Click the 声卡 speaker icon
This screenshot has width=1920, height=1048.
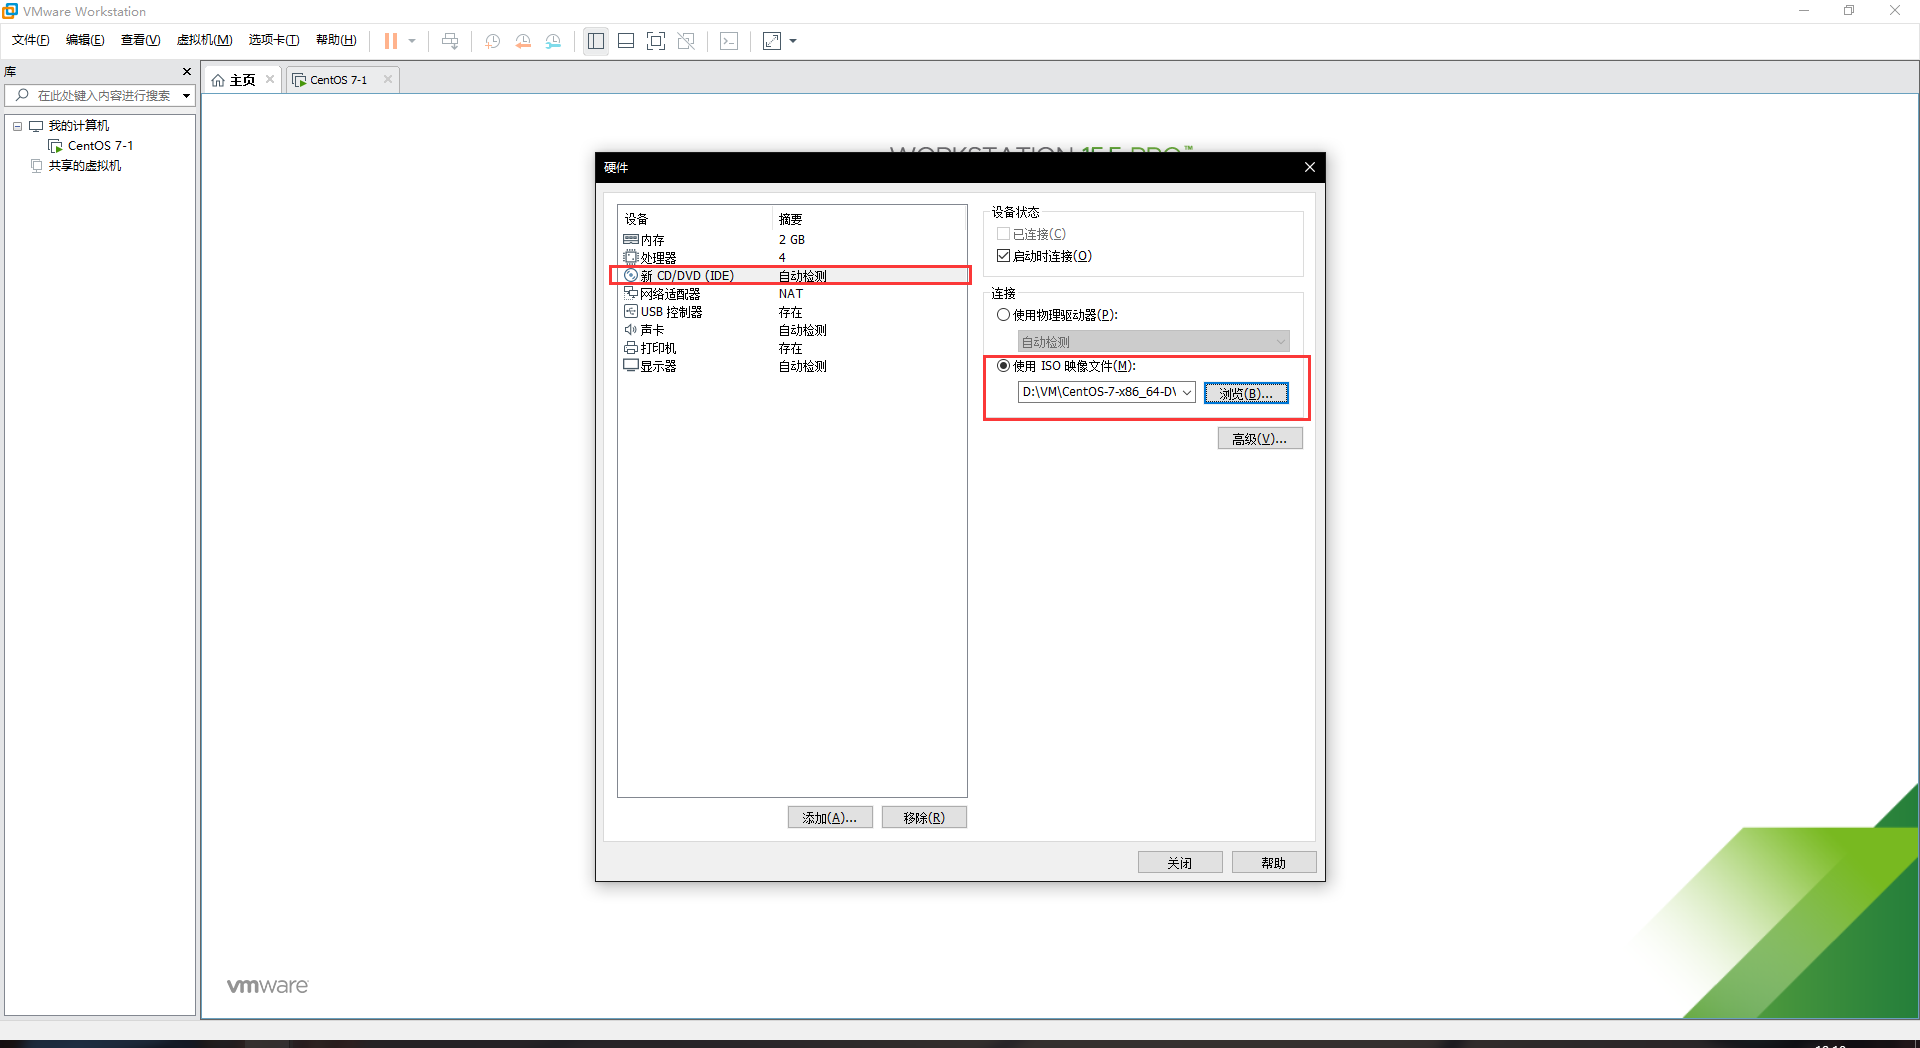click(x=631, y=330)
